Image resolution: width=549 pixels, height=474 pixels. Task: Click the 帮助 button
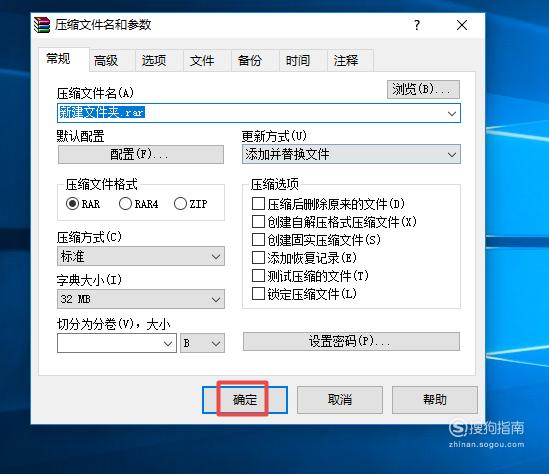tap(435, 400)
